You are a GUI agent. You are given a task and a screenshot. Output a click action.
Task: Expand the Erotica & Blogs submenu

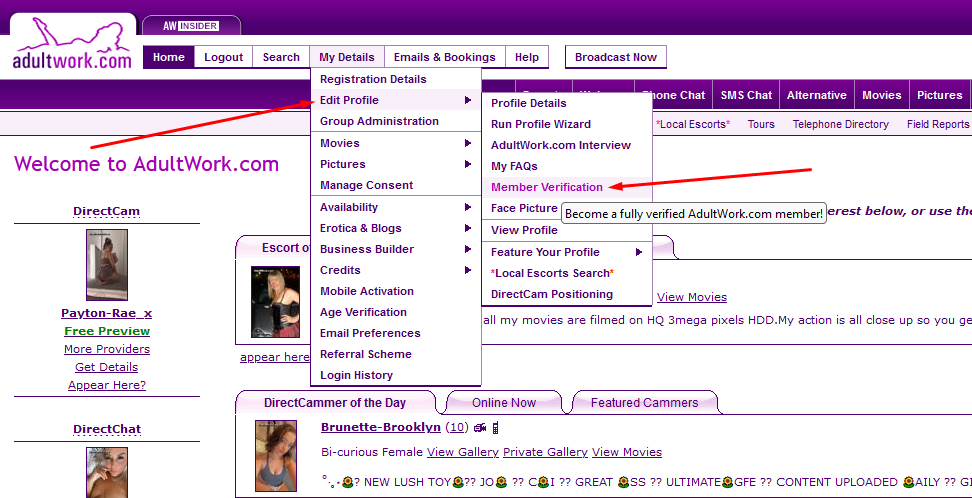click(395, 228)
